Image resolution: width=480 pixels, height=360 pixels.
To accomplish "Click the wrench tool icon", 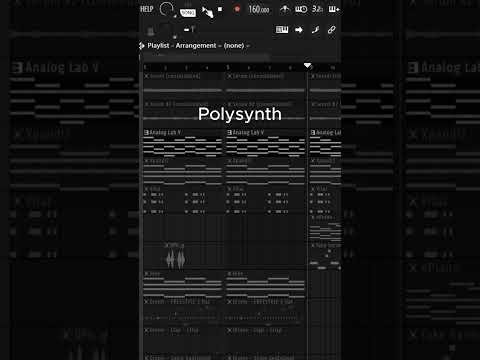I will point(315,30).
